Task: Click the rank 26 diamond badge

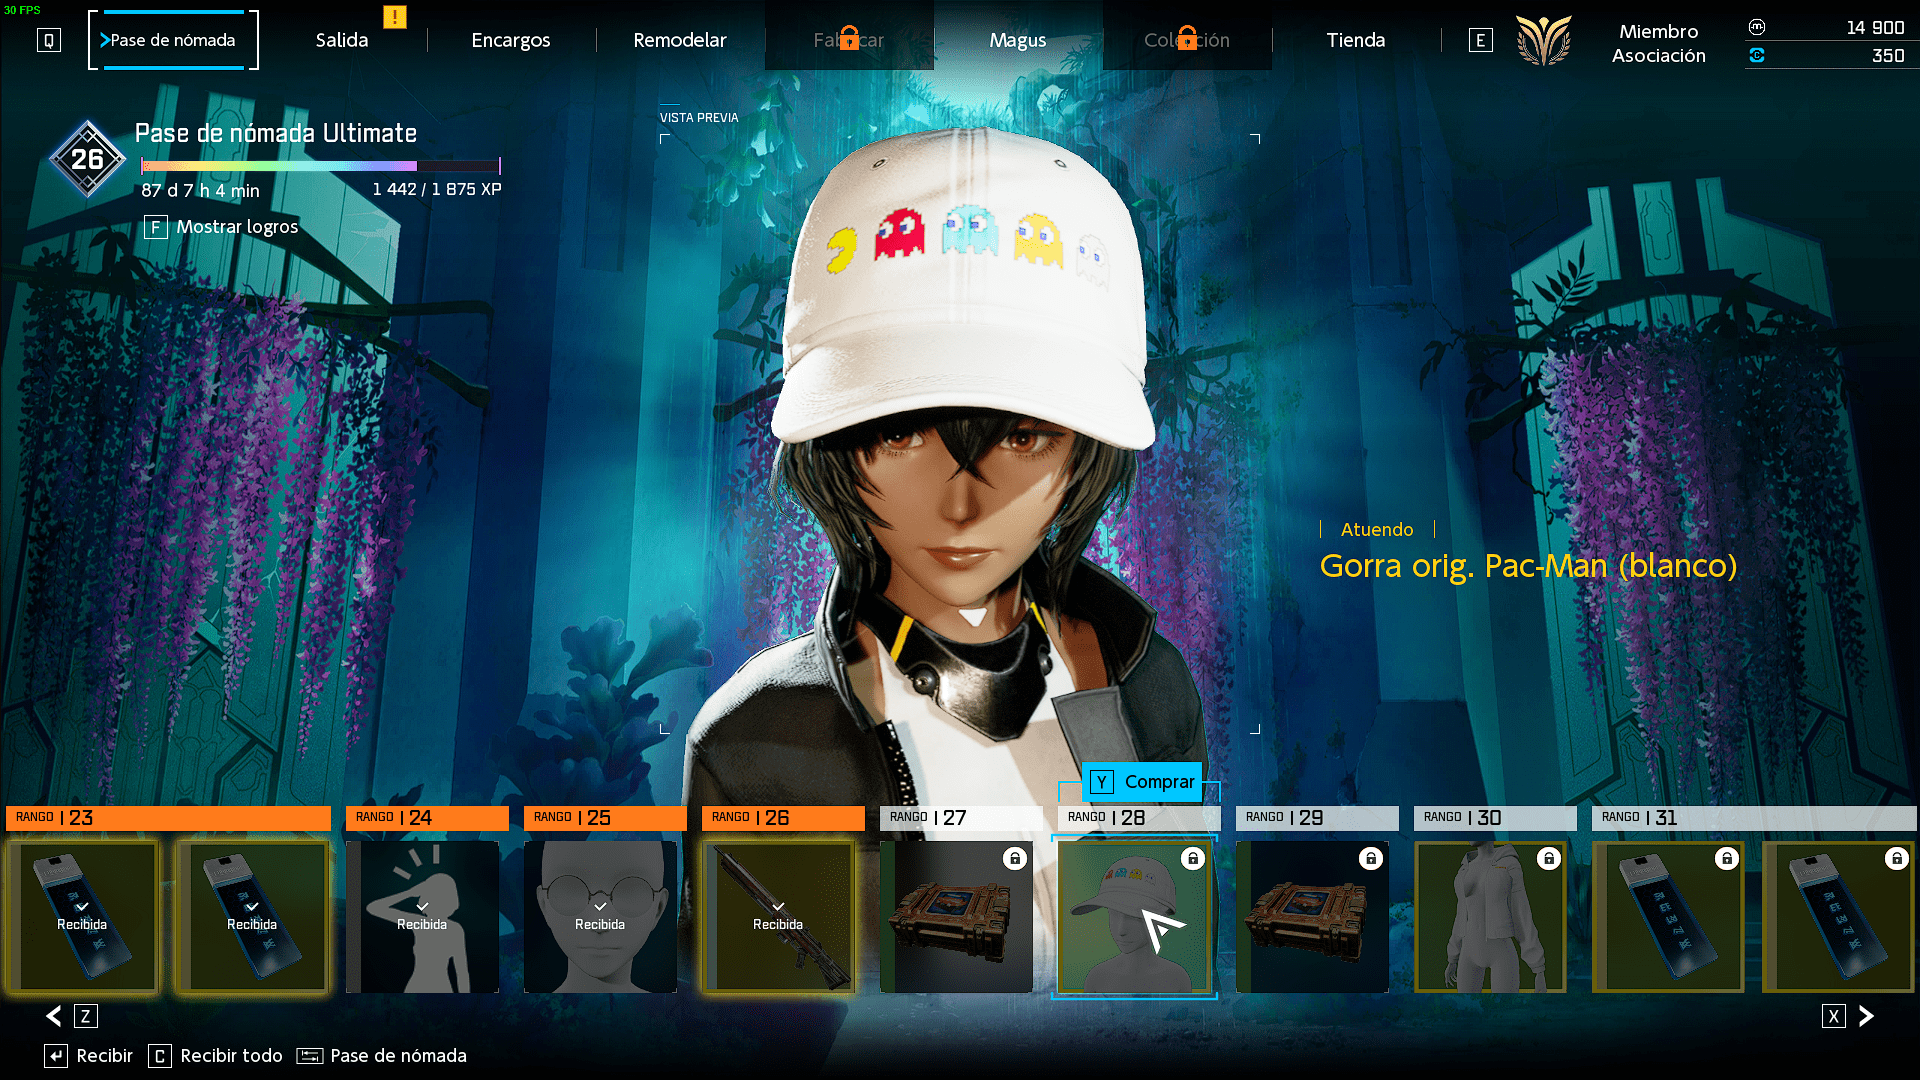Action: 88,159
